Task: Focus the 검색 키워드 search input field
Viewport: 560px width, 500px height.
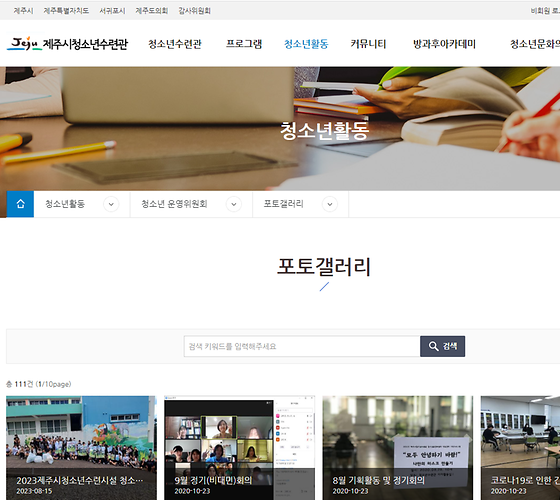Action: pyautogui.click(x=302, y=346)
